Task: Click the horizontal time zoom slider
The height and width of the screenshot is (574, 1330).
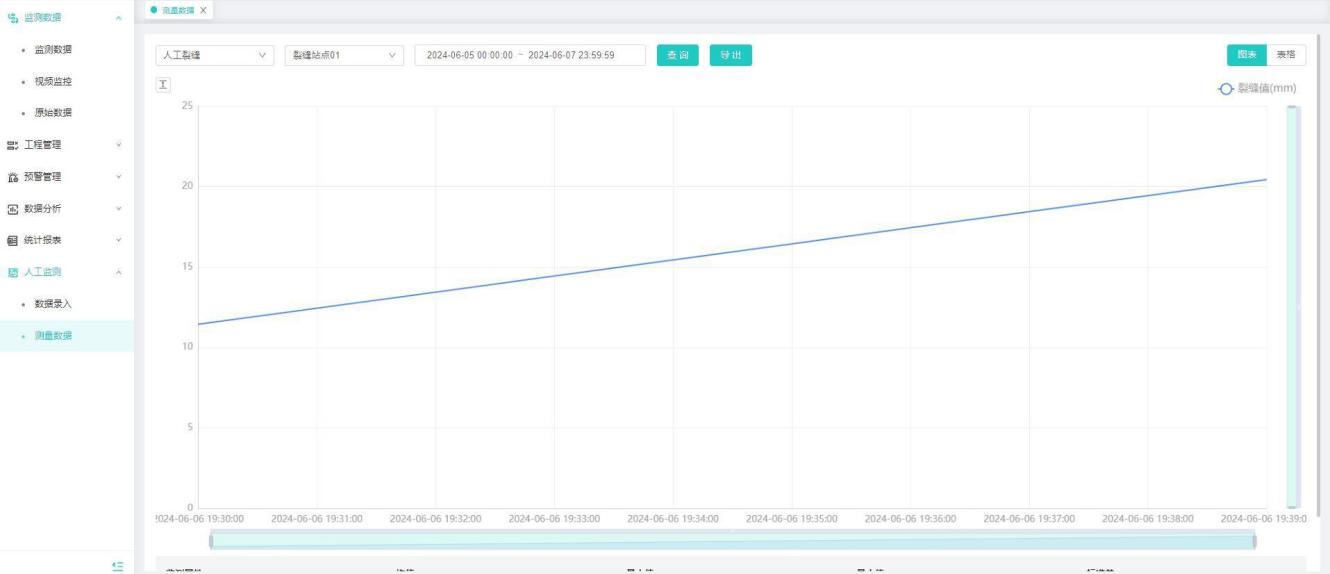Action: point(732,541)
